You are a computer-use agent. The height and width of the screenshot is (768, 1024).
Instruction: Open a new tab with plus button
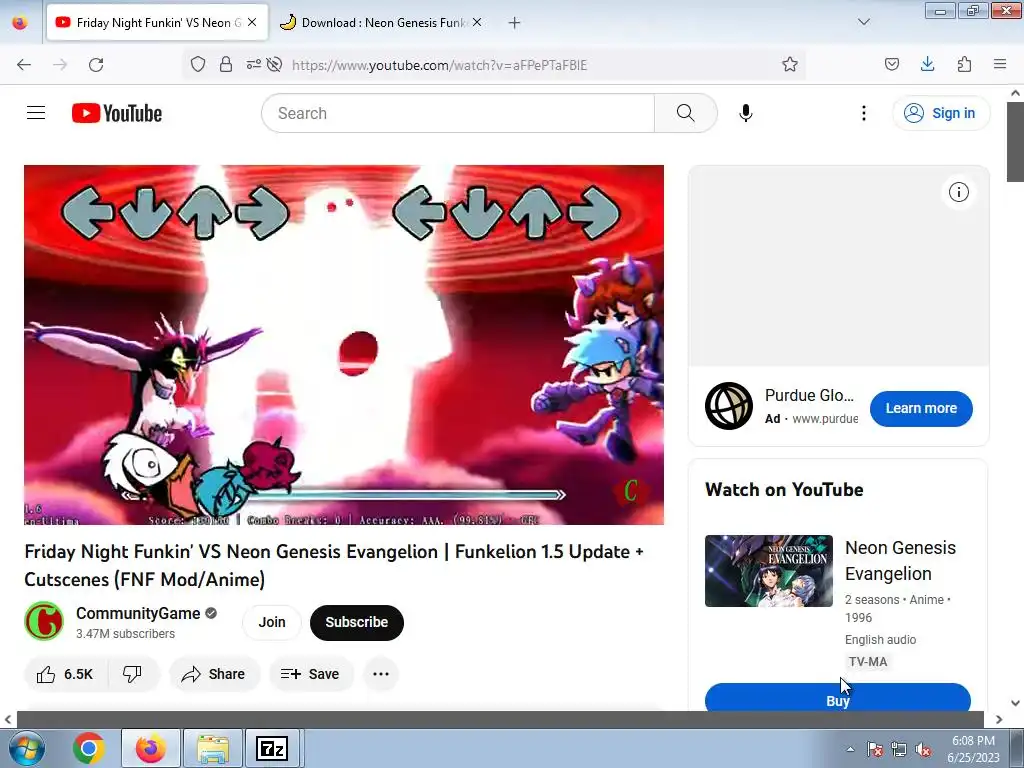click(x=515, y=23)
